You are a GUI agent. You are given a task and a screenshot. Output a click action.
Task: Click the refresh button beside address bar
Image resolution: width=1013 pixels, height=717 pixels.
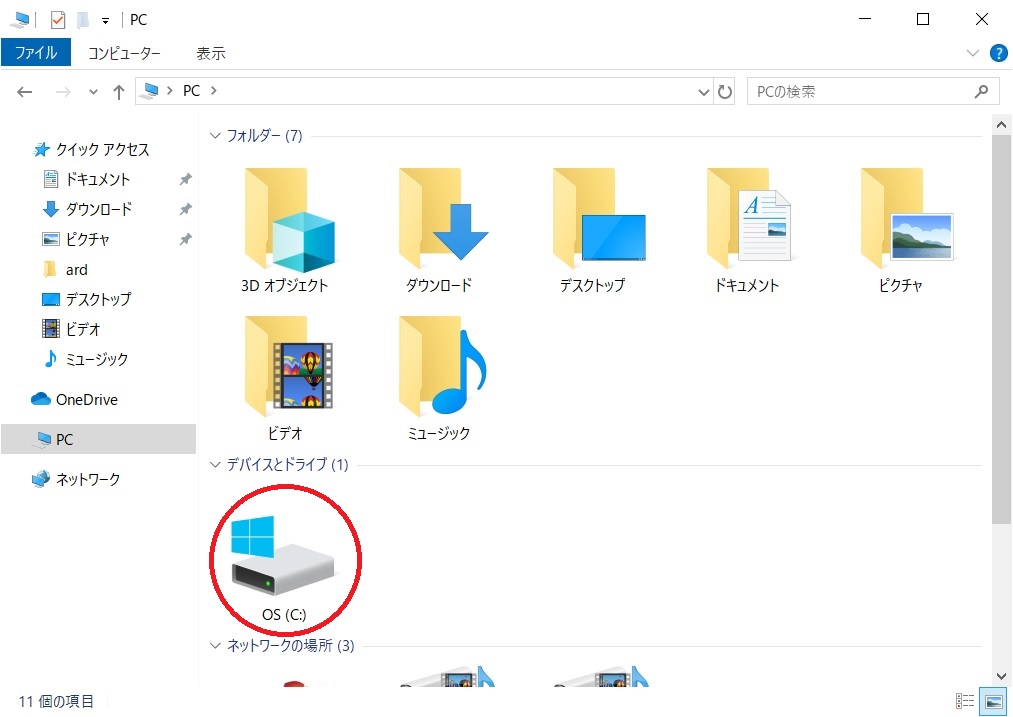click(x=726, y=92)
